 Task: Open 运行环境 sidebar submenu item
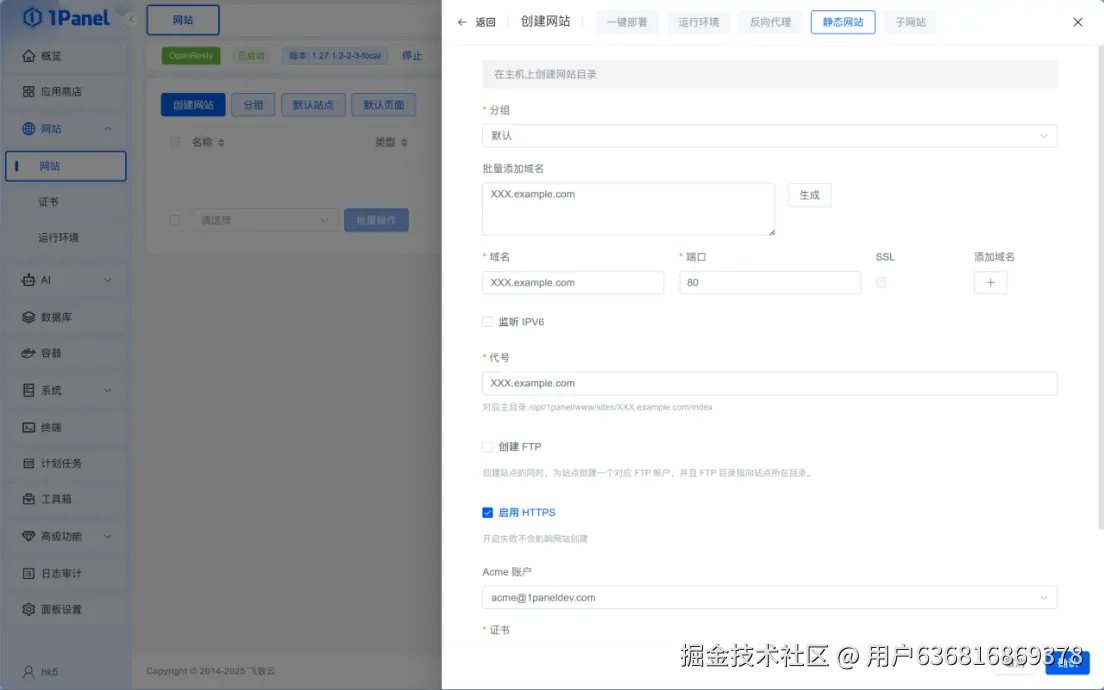[58, 238]
